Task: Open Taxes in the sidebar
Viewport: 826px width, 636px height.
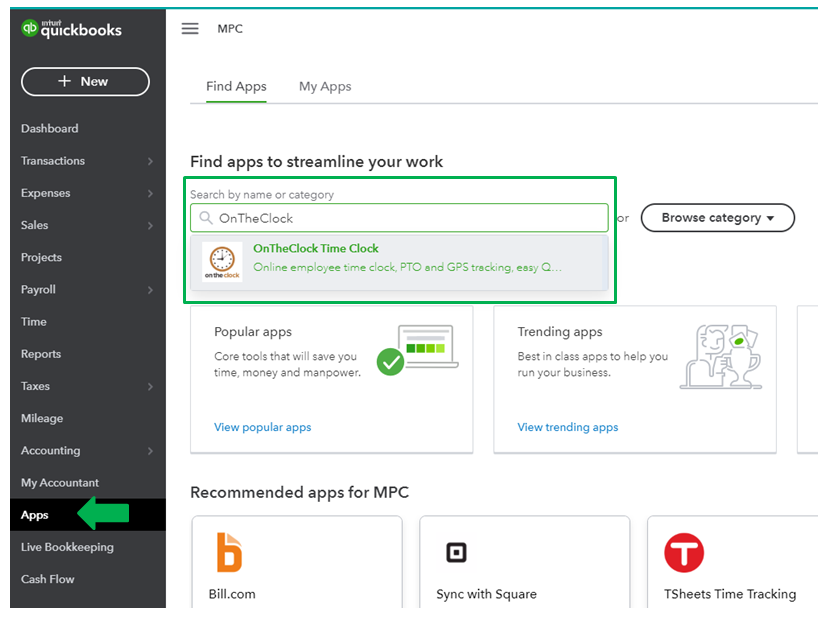Action: tap(35, 386)
